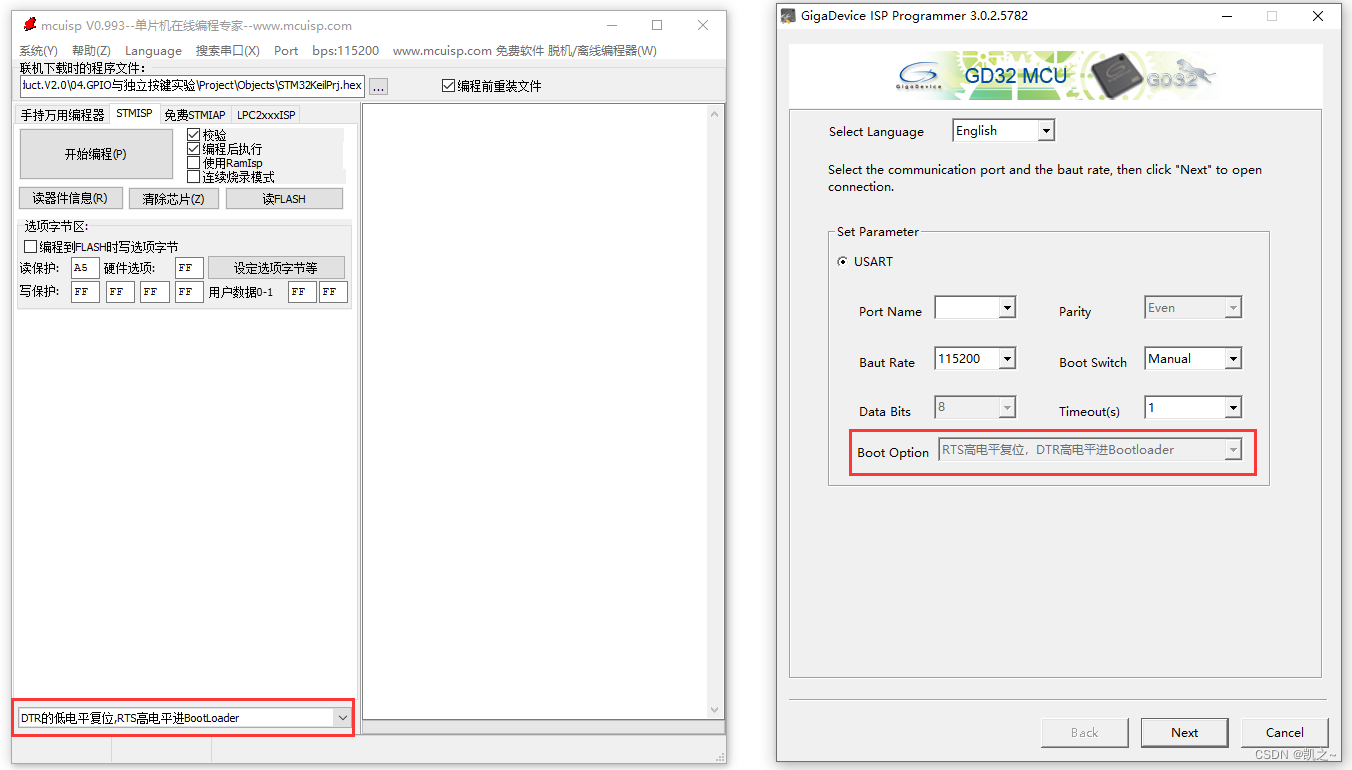Click 搜索串口(X) to search serial ports
The width and height of the screenshot is (1352, 770).
point(228,51)
